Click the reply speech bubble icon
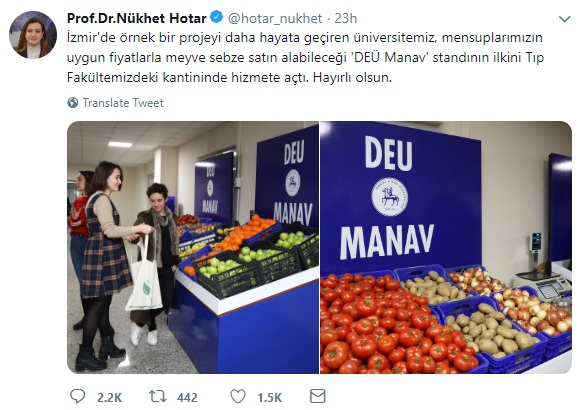579x410 pixels. [x=78, y=396]
